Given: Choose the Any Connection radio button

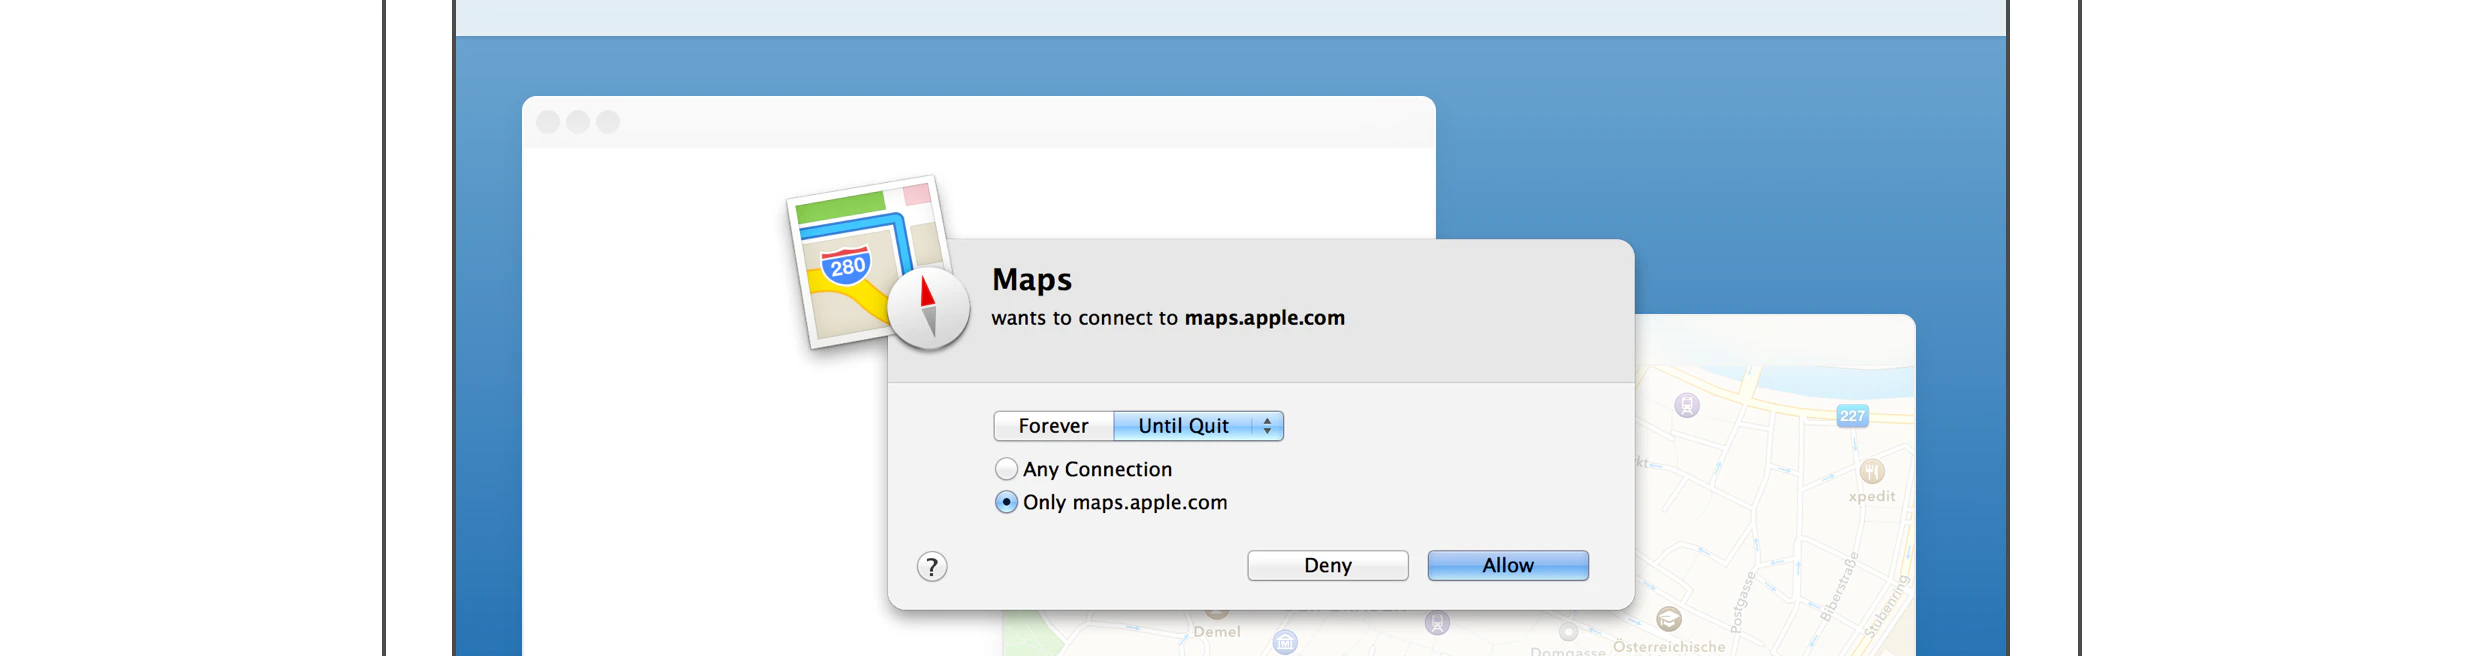Looking at the screenshot, I should 1006,469.
